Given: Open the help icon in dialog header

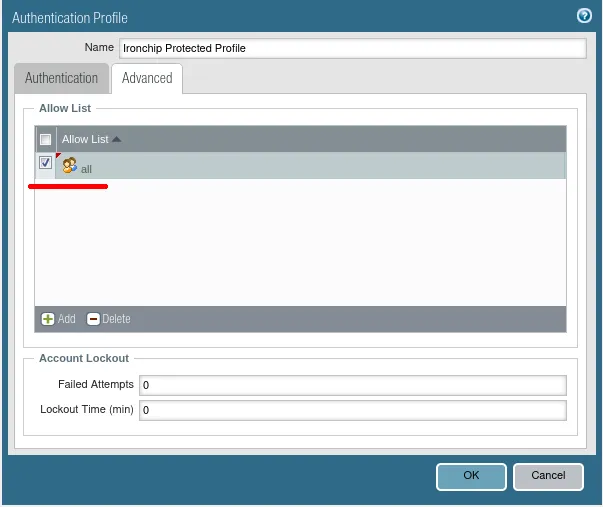Looking at the screenshot, I should point(584,16).
